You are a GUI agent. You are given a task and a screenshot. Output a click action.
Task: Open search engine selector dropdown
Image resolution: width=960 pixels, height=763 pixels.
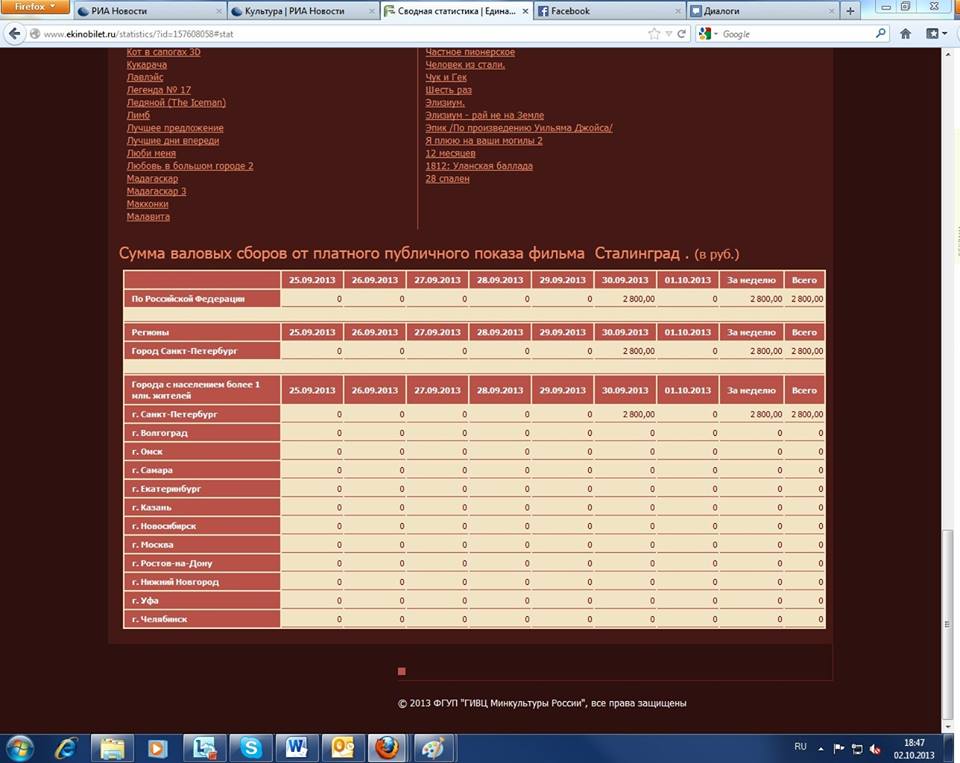(708, 34)
